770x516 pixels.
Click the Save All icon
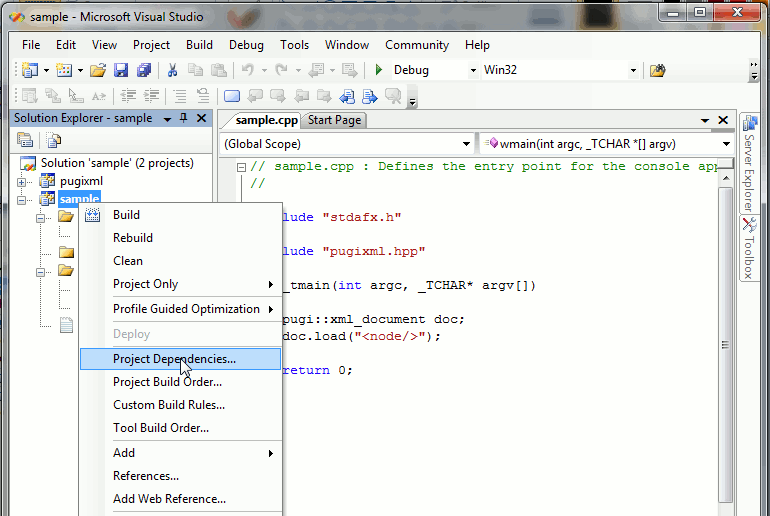tap(144, 70)
